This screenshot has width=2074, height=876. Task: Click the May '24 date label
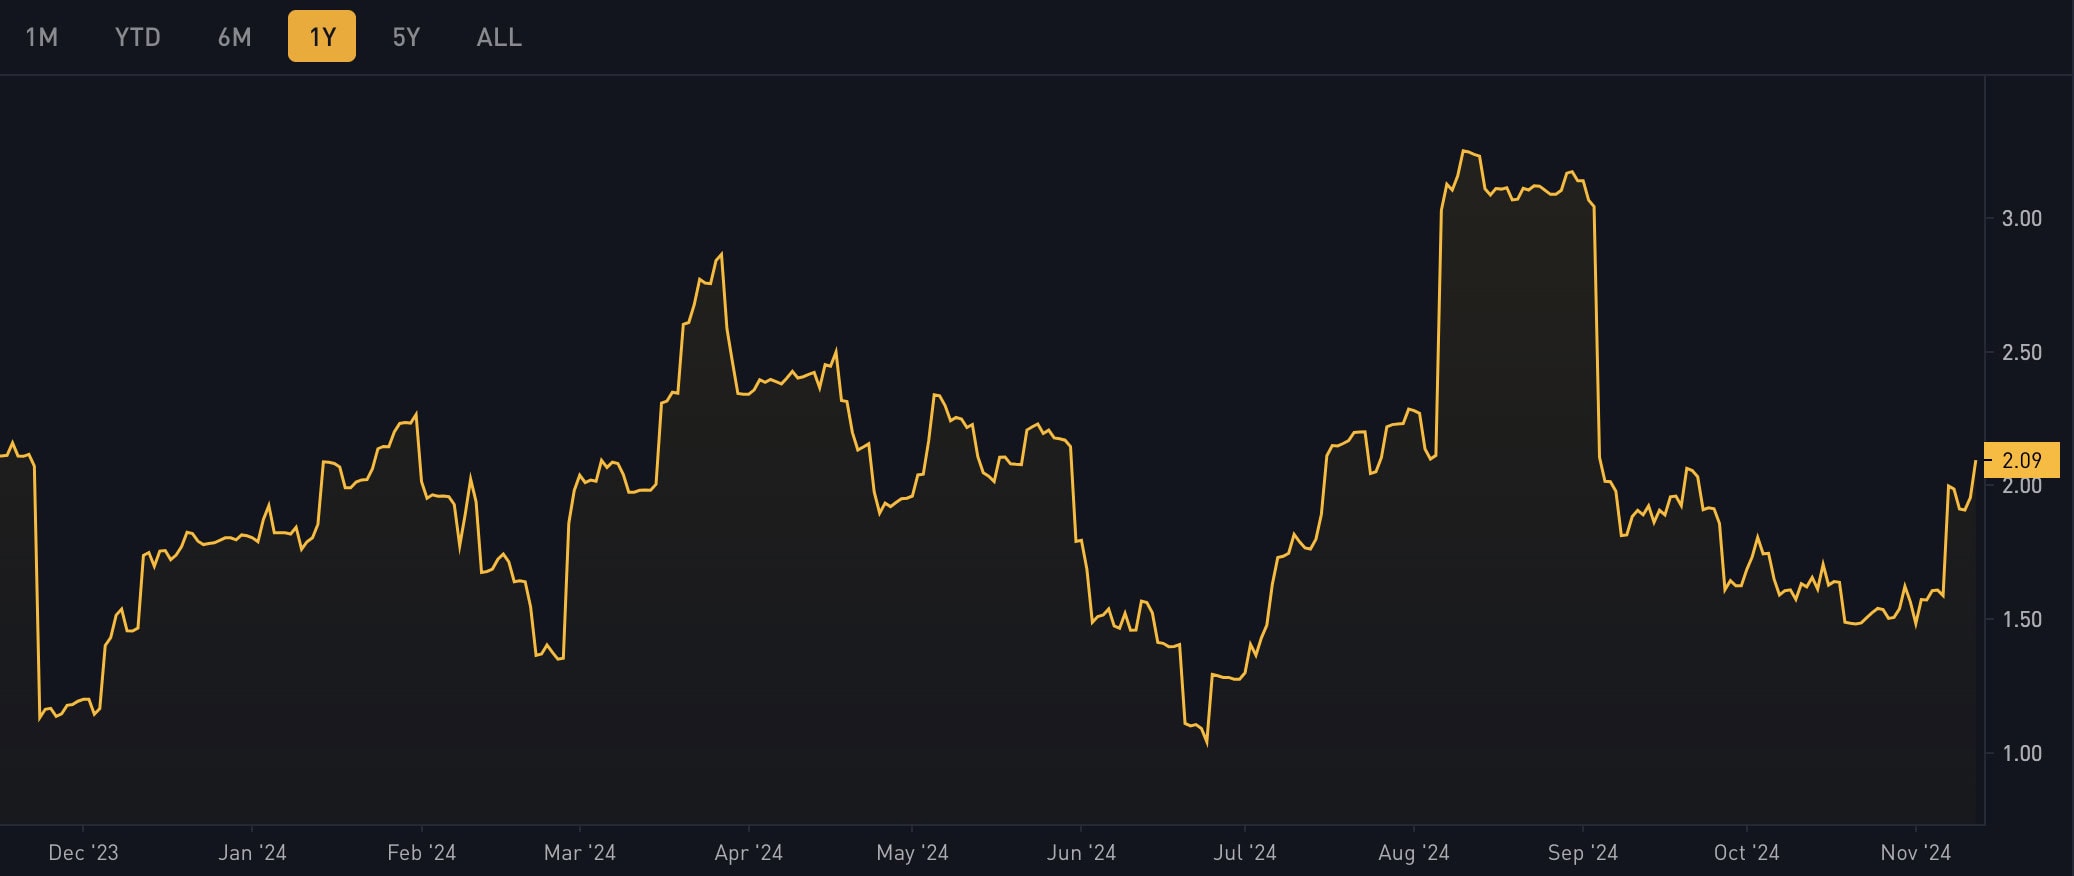point(912,852)
